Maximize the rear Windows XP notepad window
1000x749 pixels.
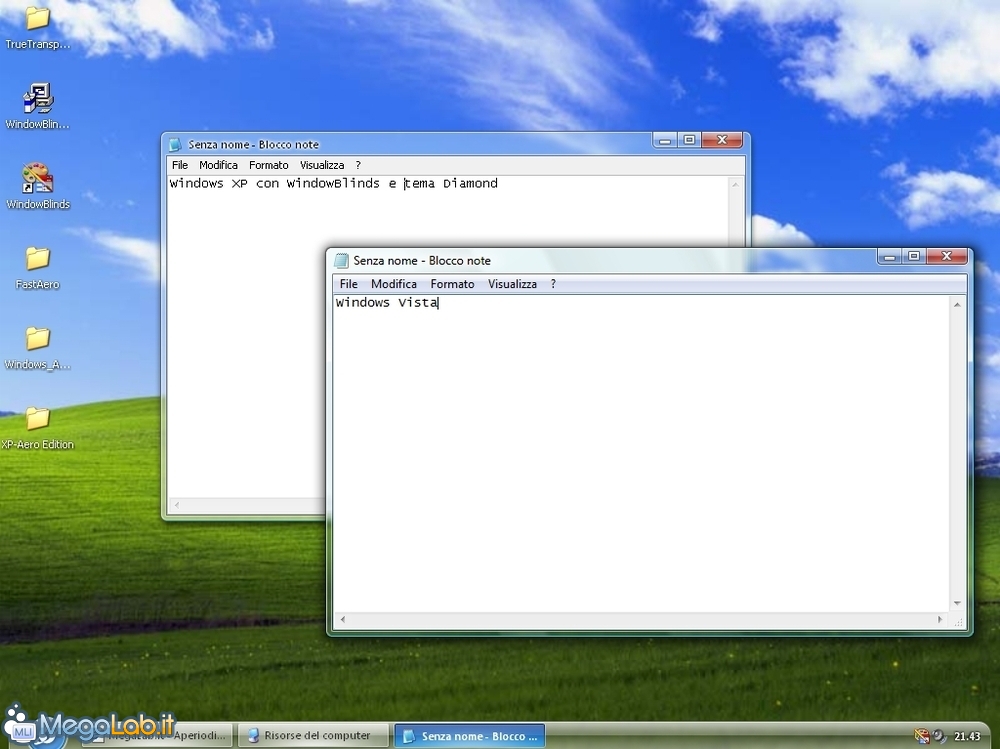[x=689, y=140]
